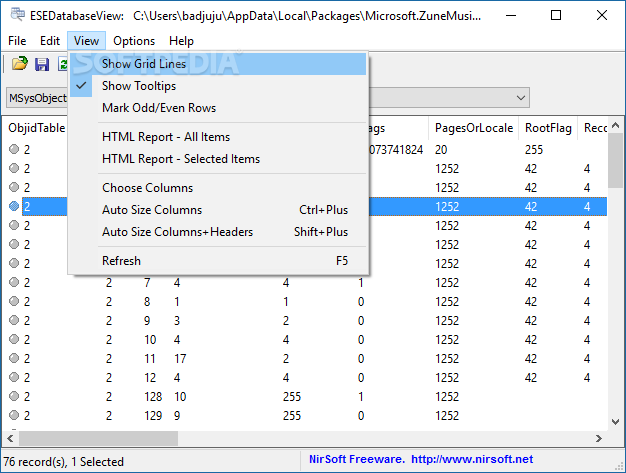Screen dimensions: 626x473
Task: Click the row icon of the row with 12
Action: point(14,377)
